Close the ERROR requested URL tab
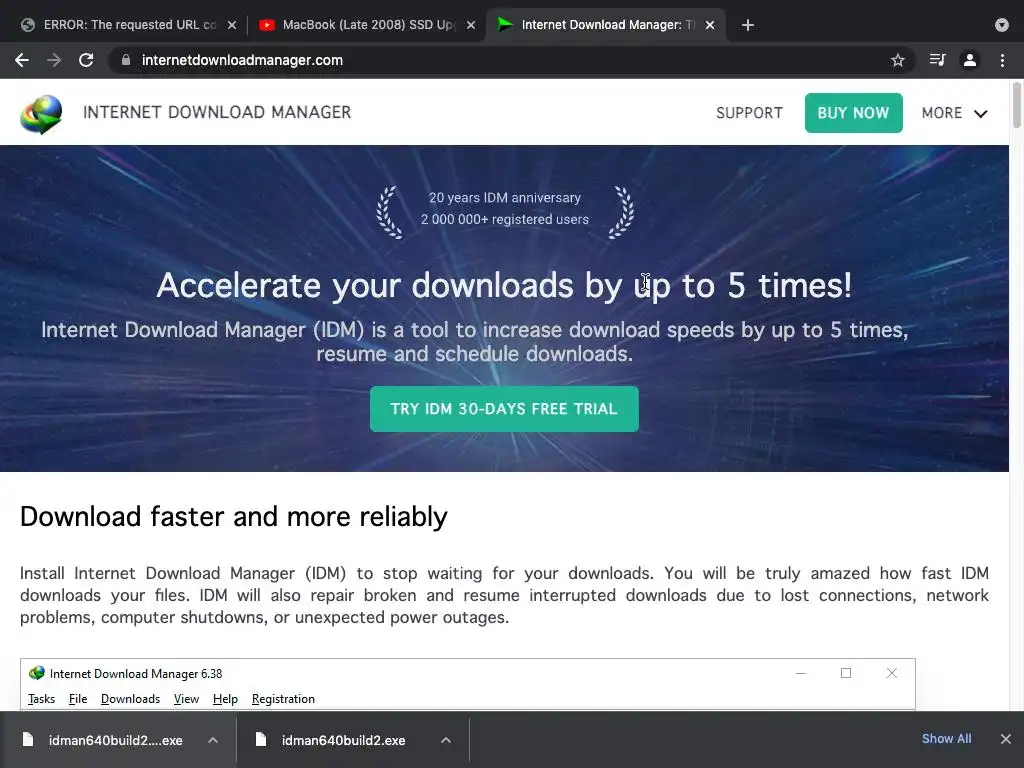 pos(232,25)
